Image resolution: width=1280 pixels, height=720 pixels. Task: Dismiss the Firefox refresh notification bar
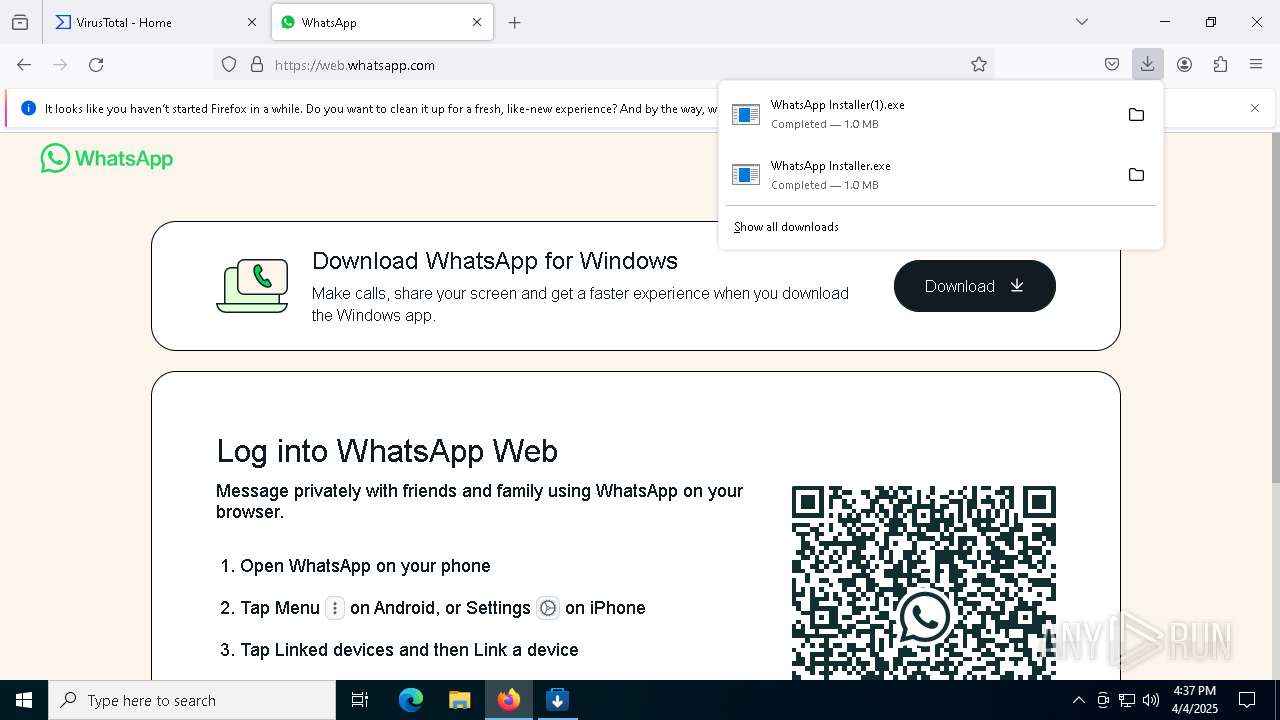[1255, 108]
